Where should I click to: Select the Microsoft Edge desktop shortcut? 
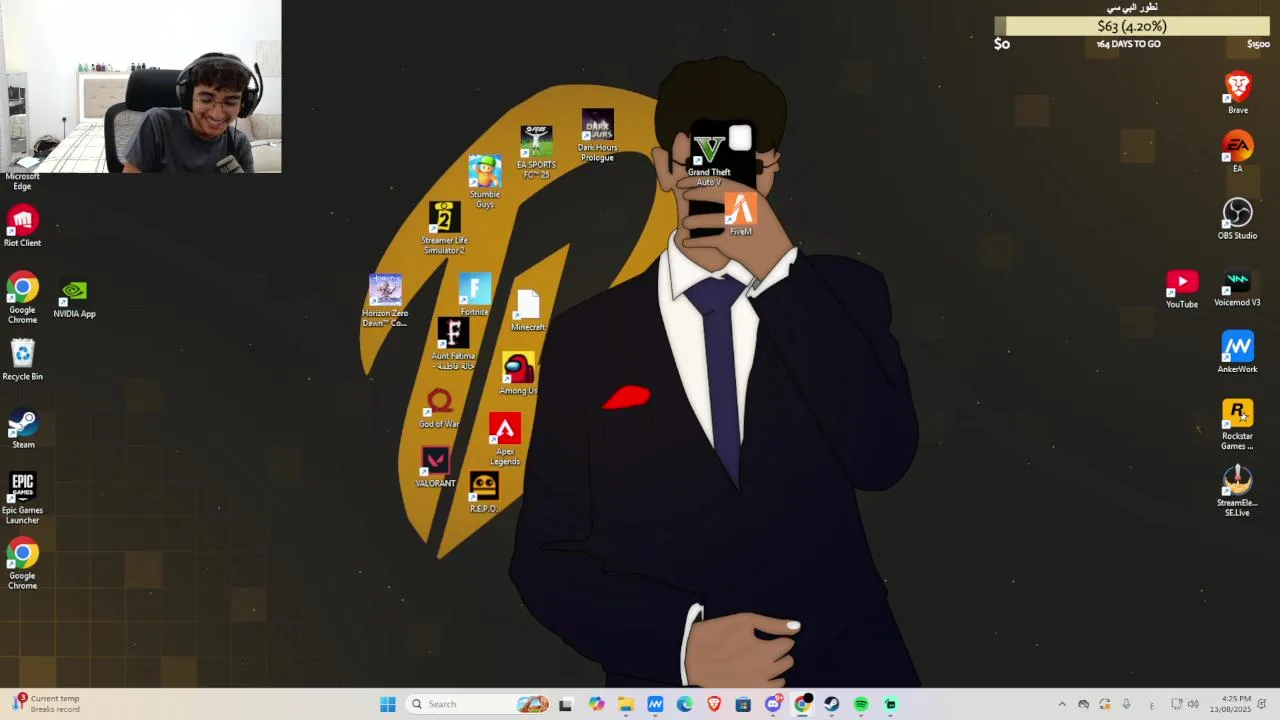(x=22, y=180)
